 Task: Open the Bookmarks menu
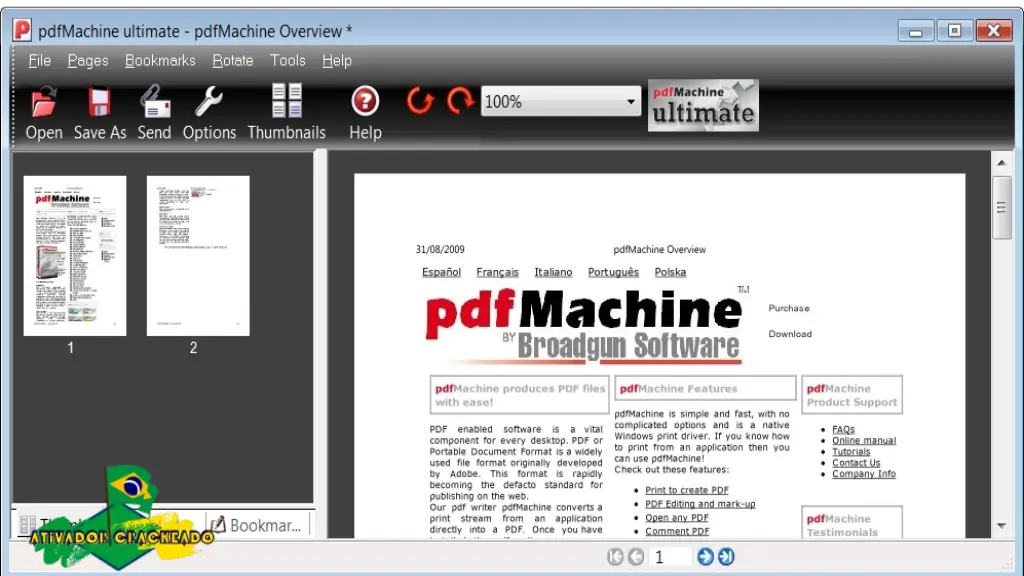point(160,61)
